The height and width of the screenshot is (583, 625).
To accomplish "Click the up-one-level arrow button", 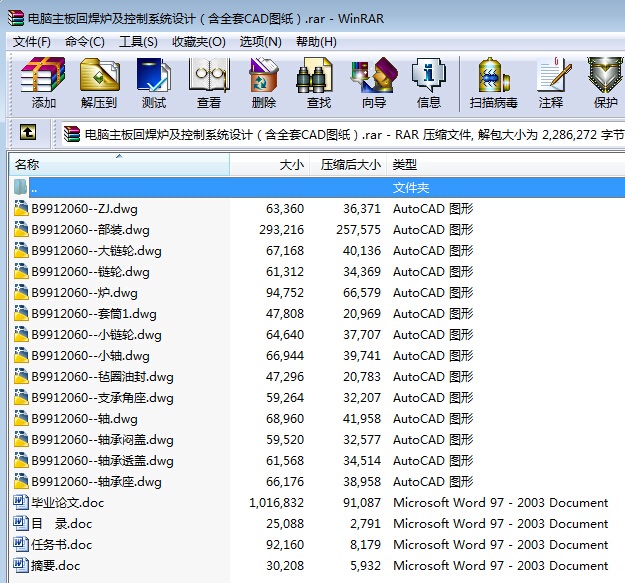I will tap(28, 132).
